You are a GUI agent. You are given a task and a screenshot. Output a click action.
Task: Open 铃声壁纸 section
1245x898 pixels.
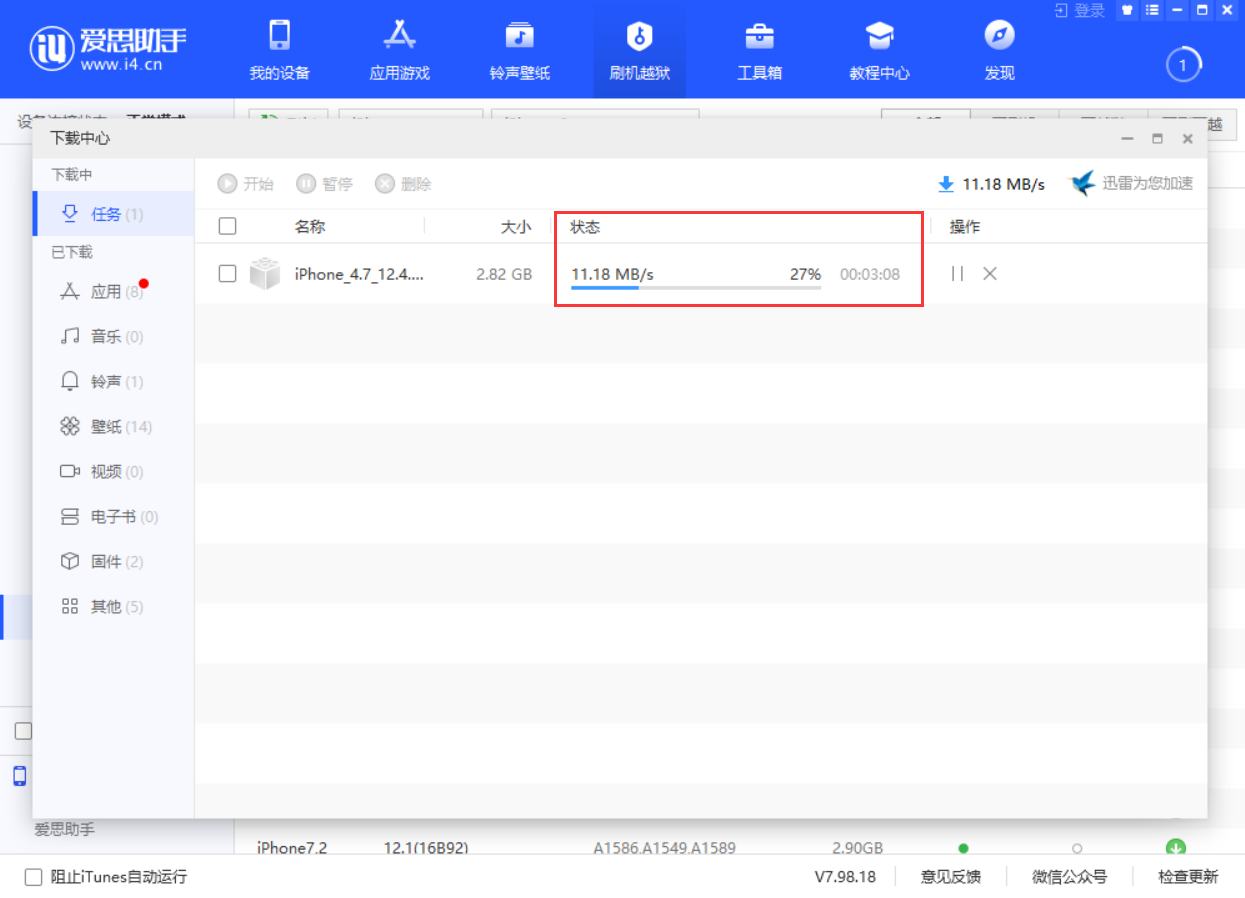coord(519,50)
